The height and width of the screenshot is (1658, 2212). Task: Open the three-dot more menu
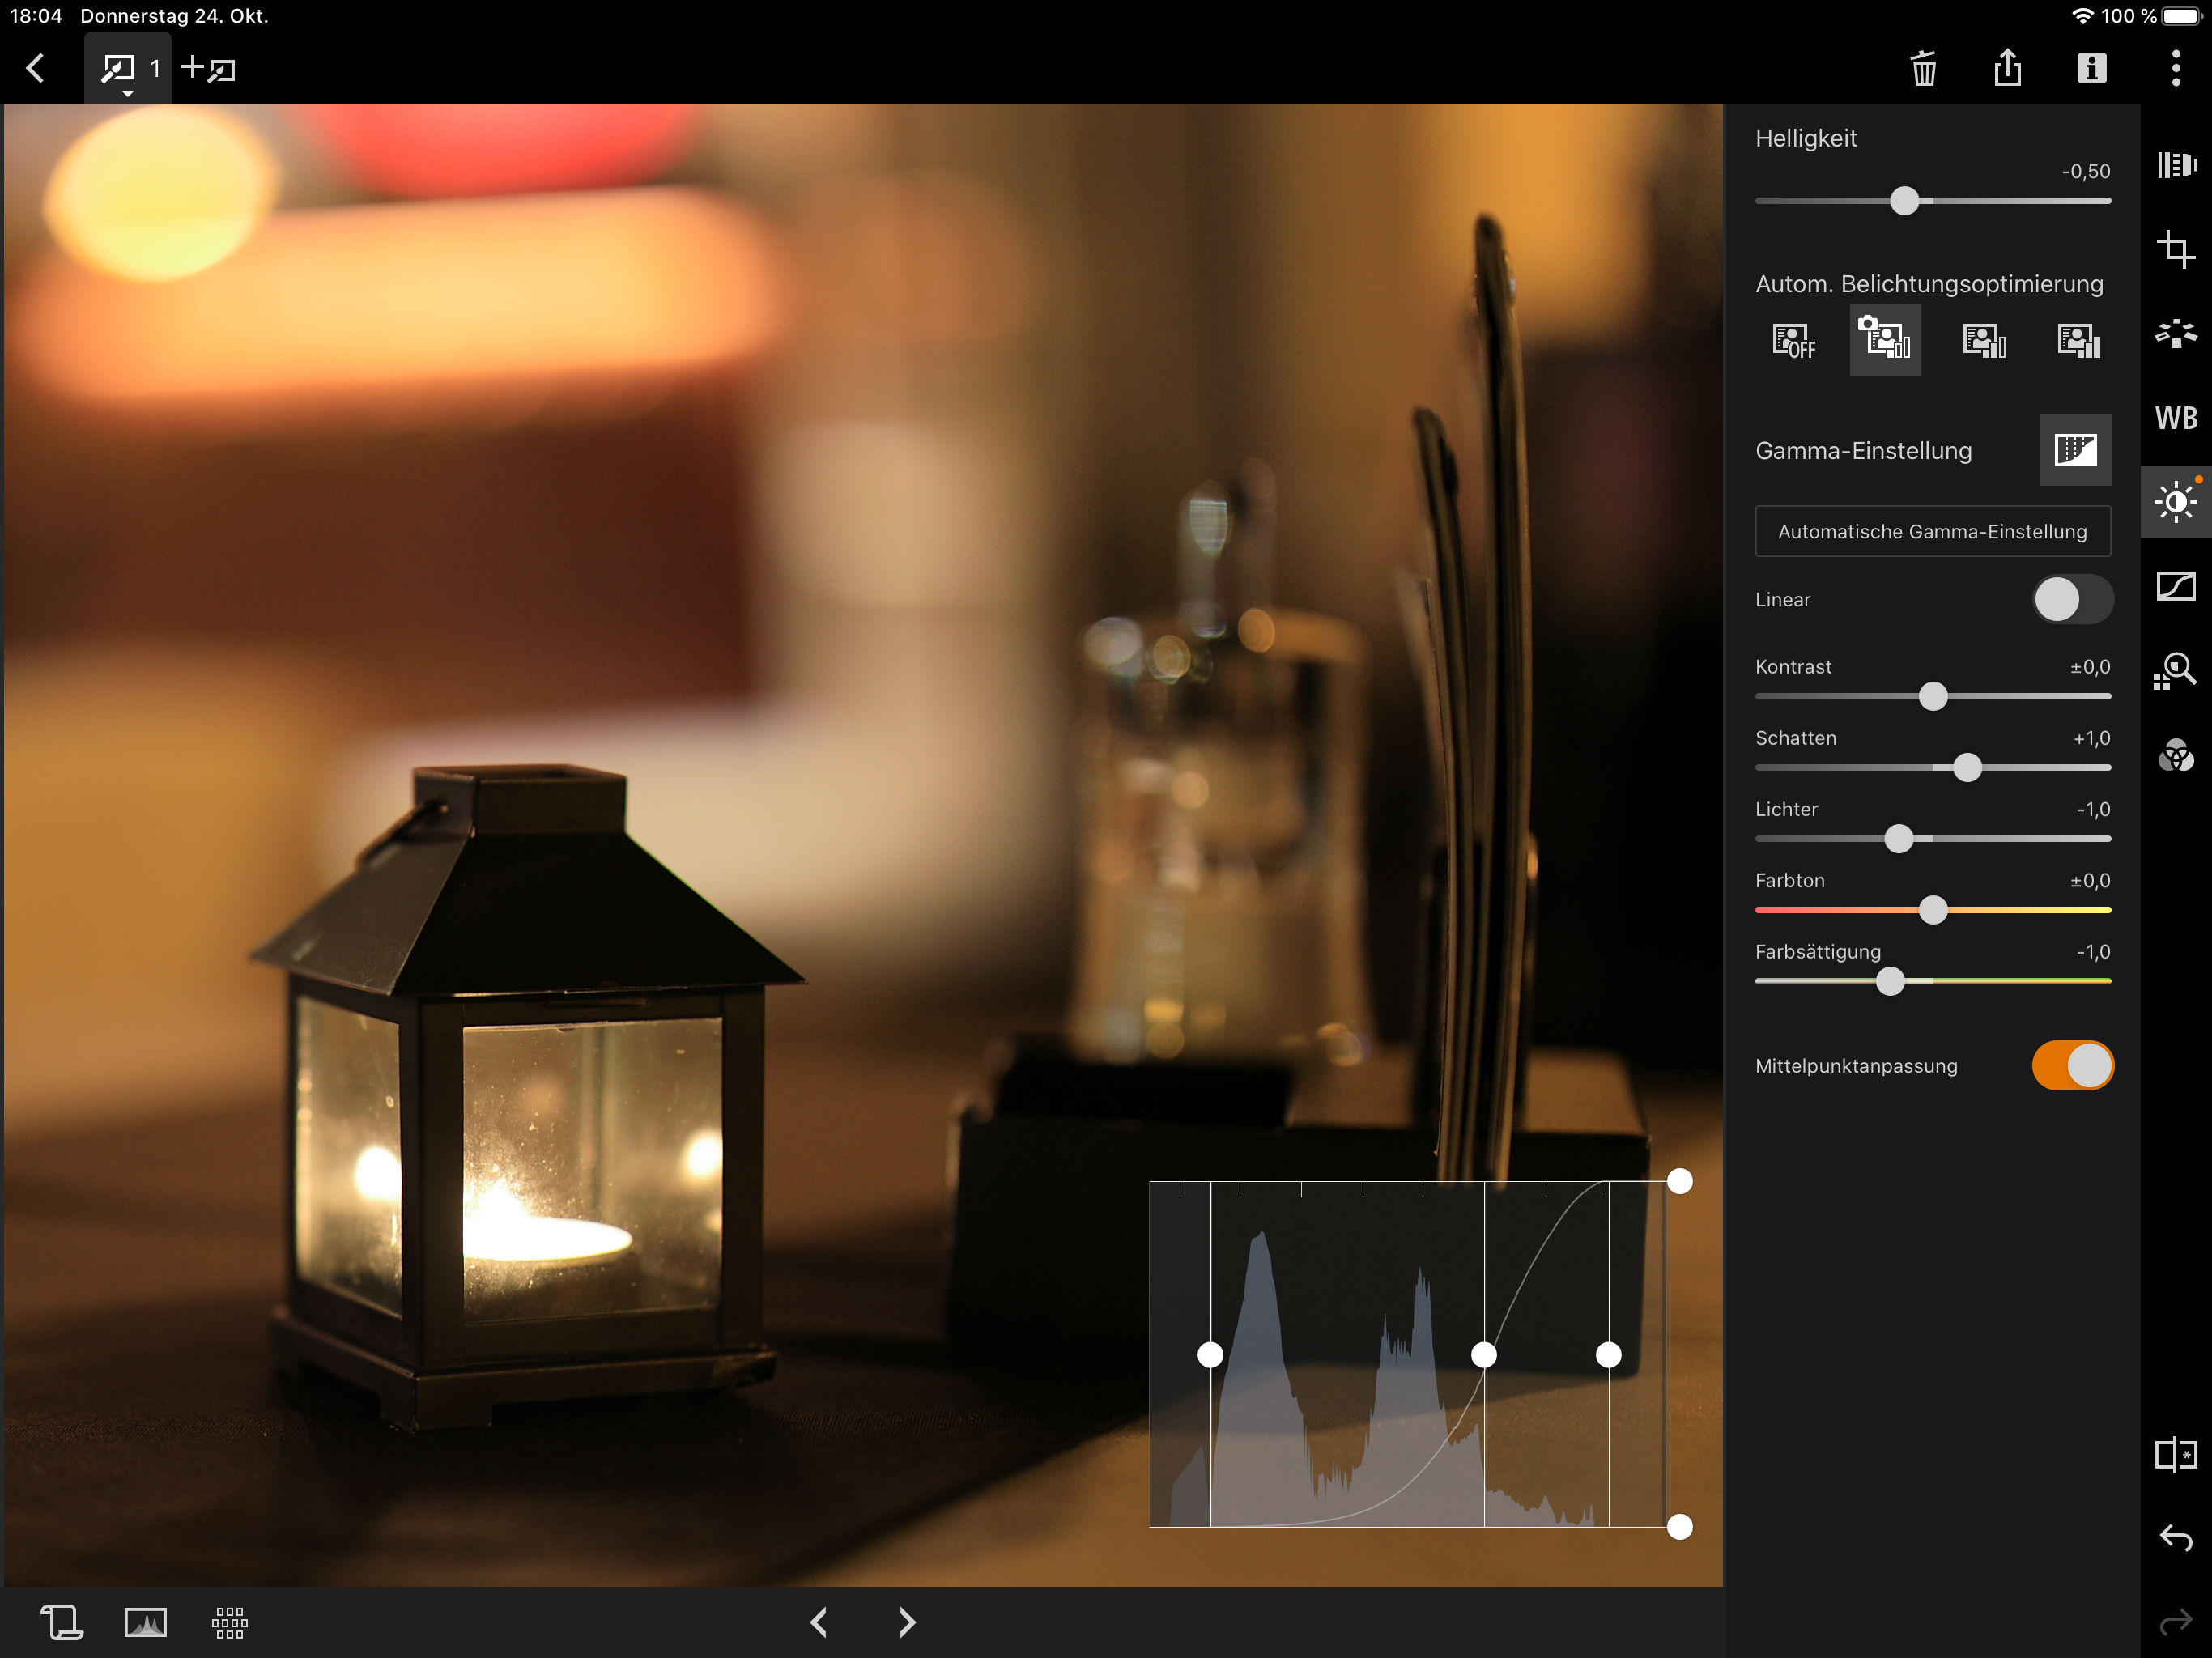click(x=2175, y=69)
